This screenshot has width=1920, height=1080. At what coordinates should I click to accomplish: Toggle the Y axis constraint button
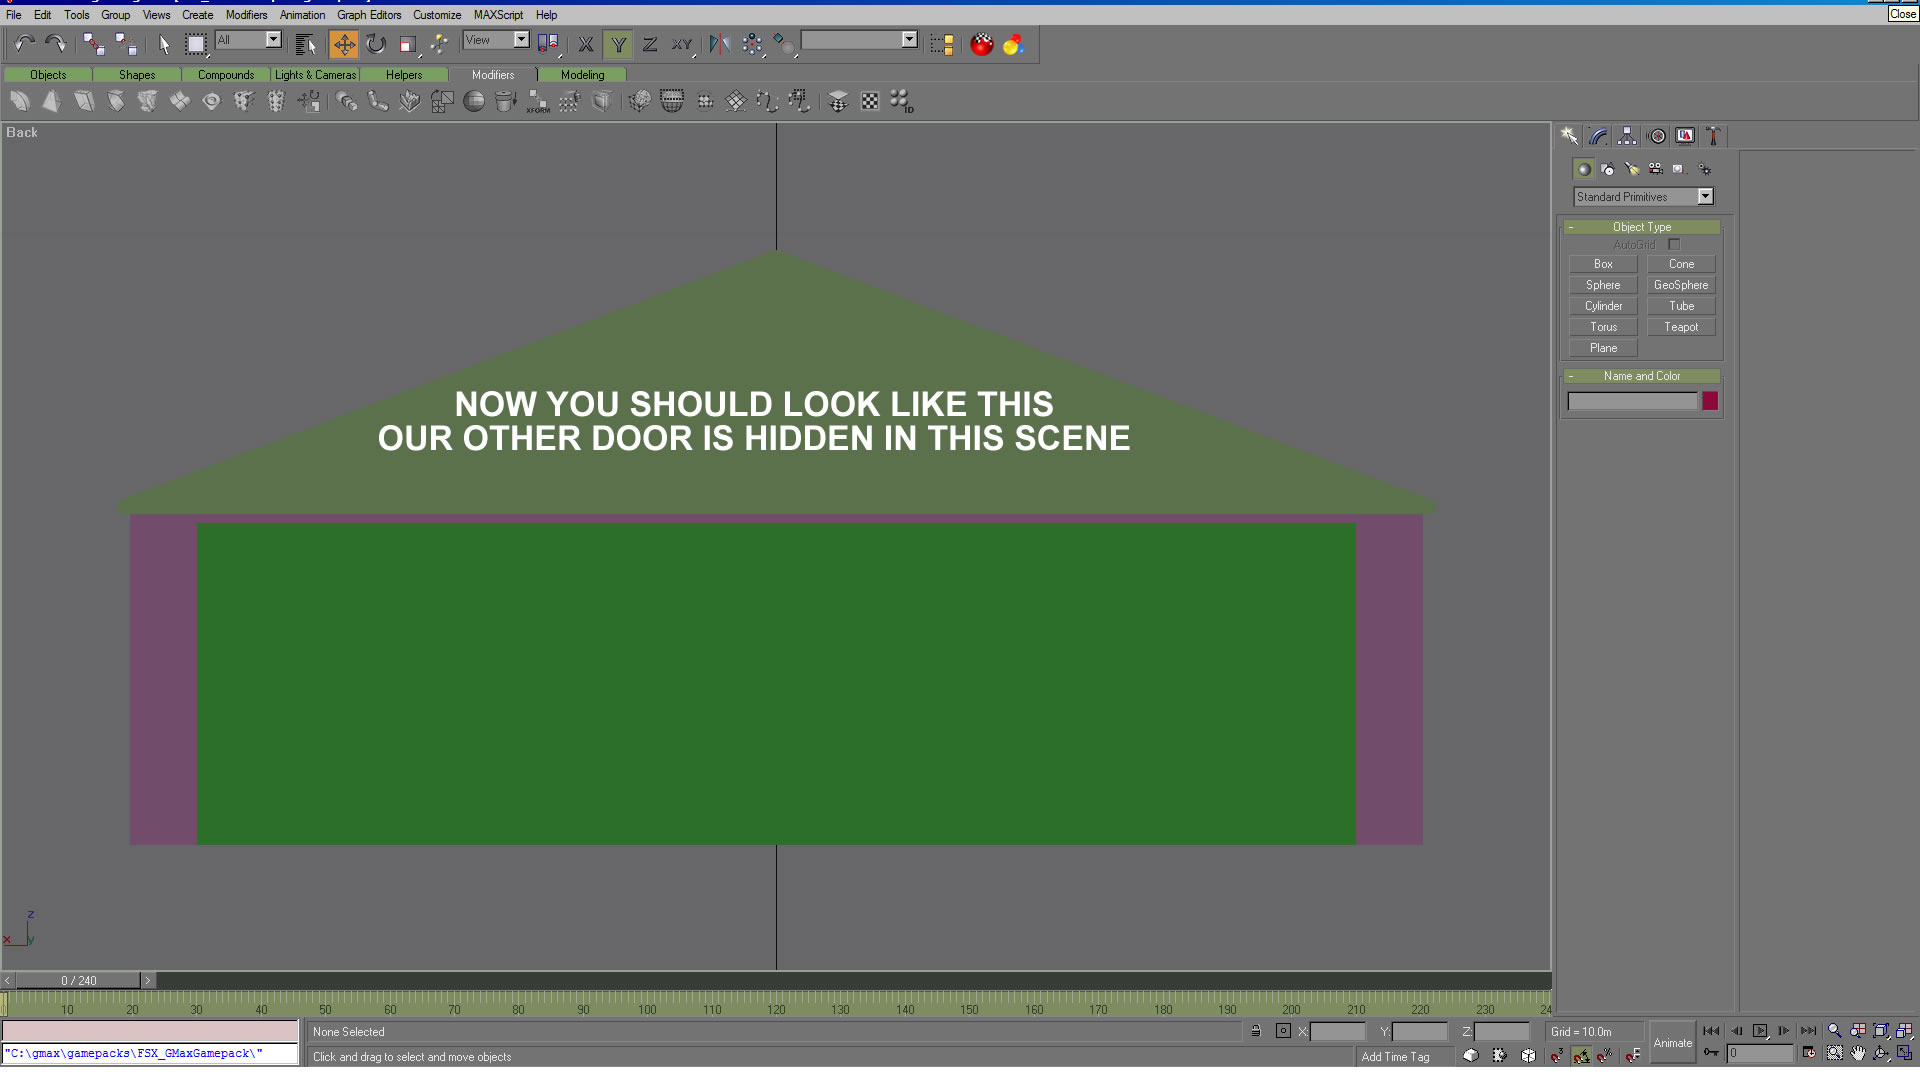click(x=618, y=44)
